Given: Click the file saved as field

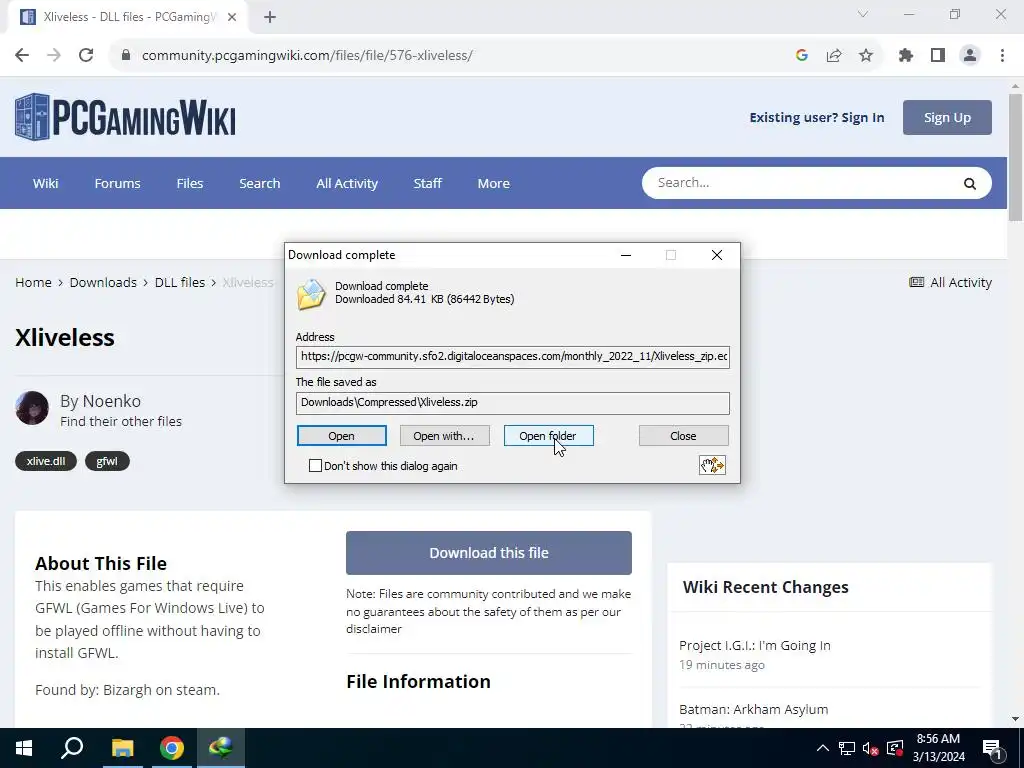Looking at the screenshot, I should [x=513, y=403].
